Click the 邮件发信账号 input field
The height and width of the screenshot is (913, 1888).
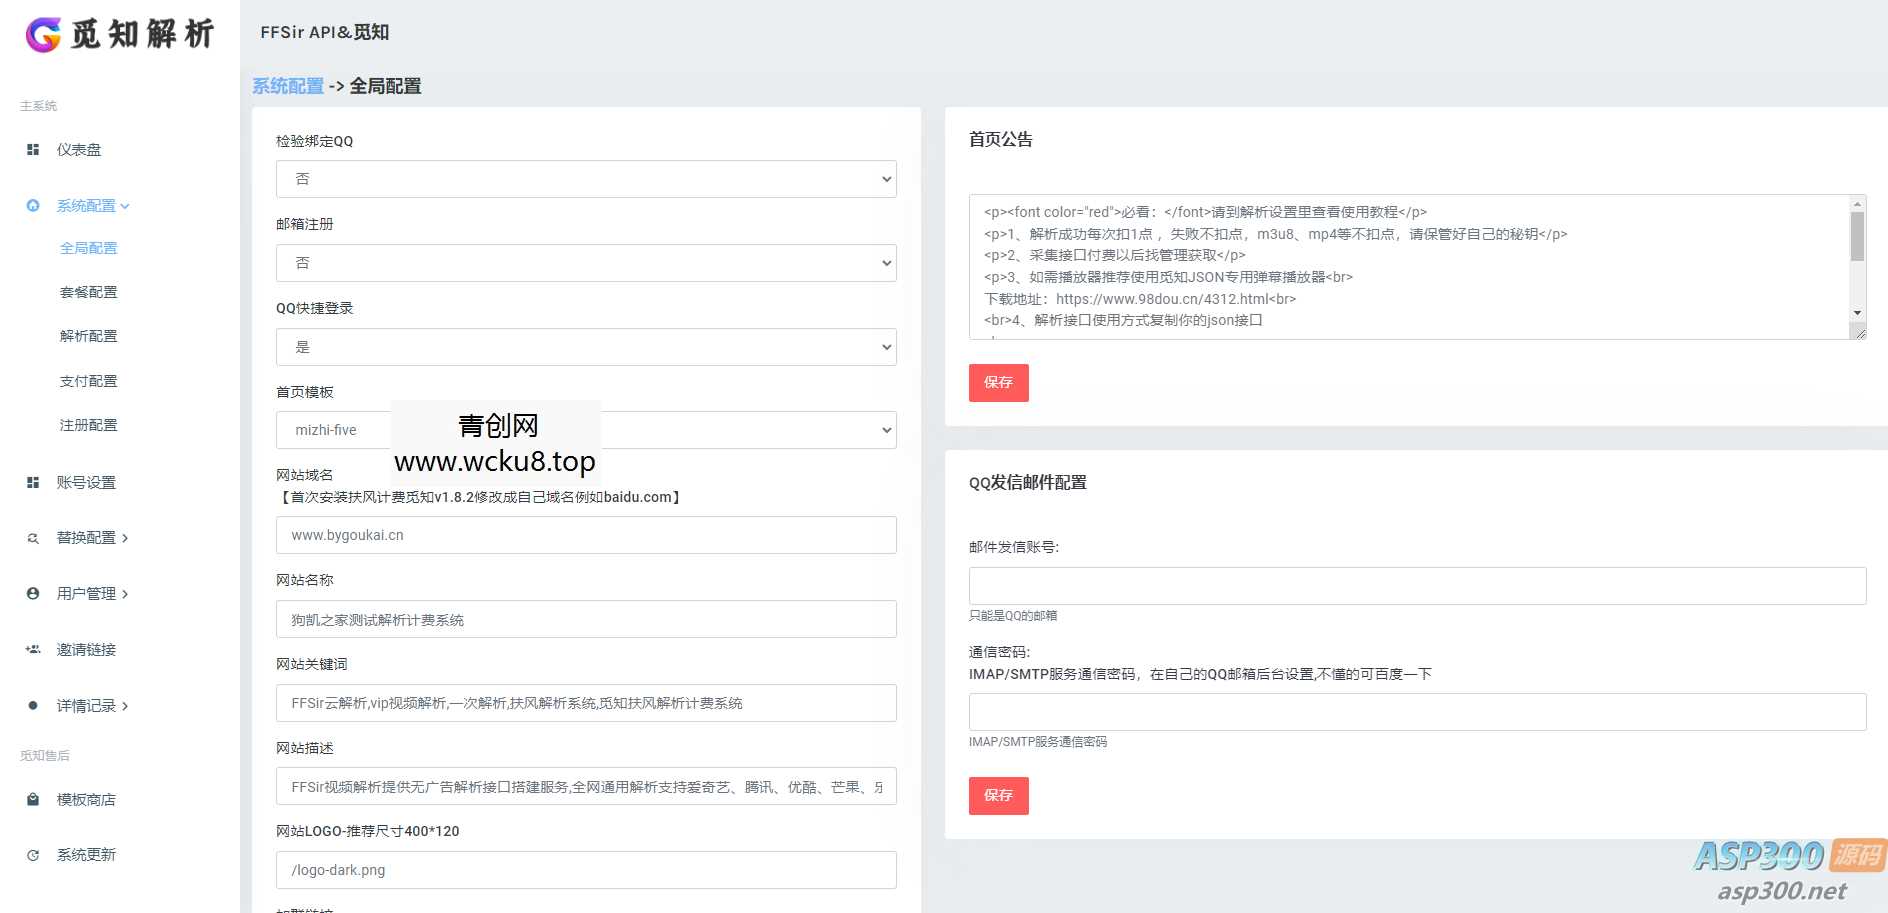tap(1418, 585)
